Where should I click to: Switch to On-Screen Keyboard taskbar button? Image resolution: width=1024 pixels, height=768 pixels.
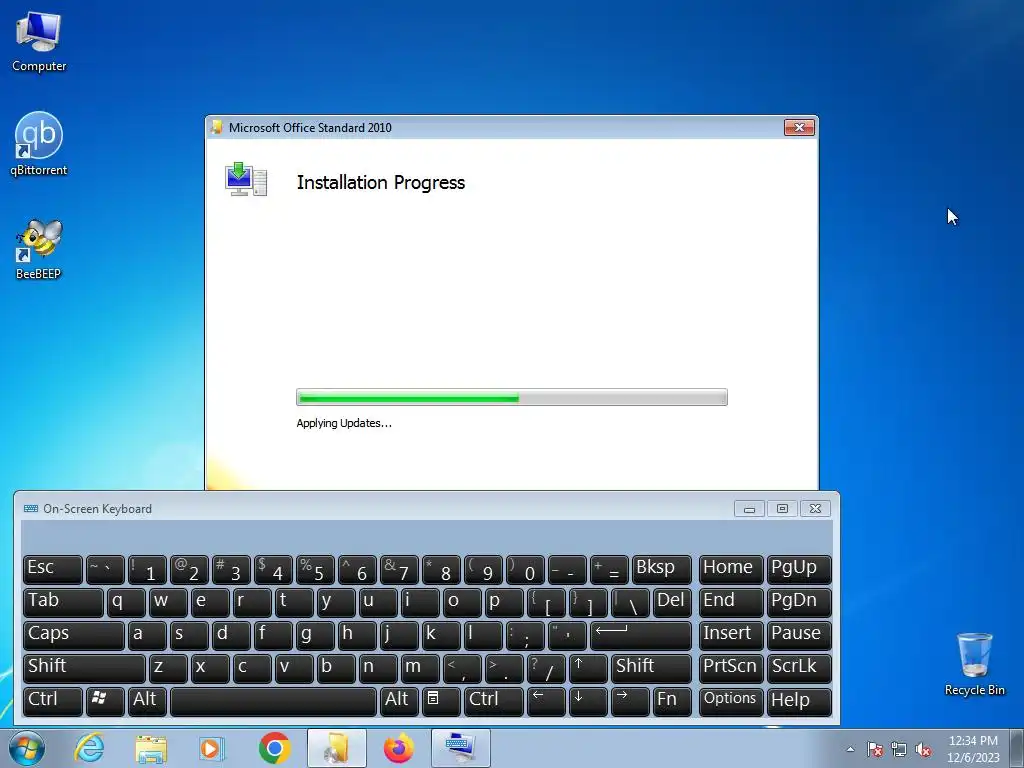coord(460,748)
